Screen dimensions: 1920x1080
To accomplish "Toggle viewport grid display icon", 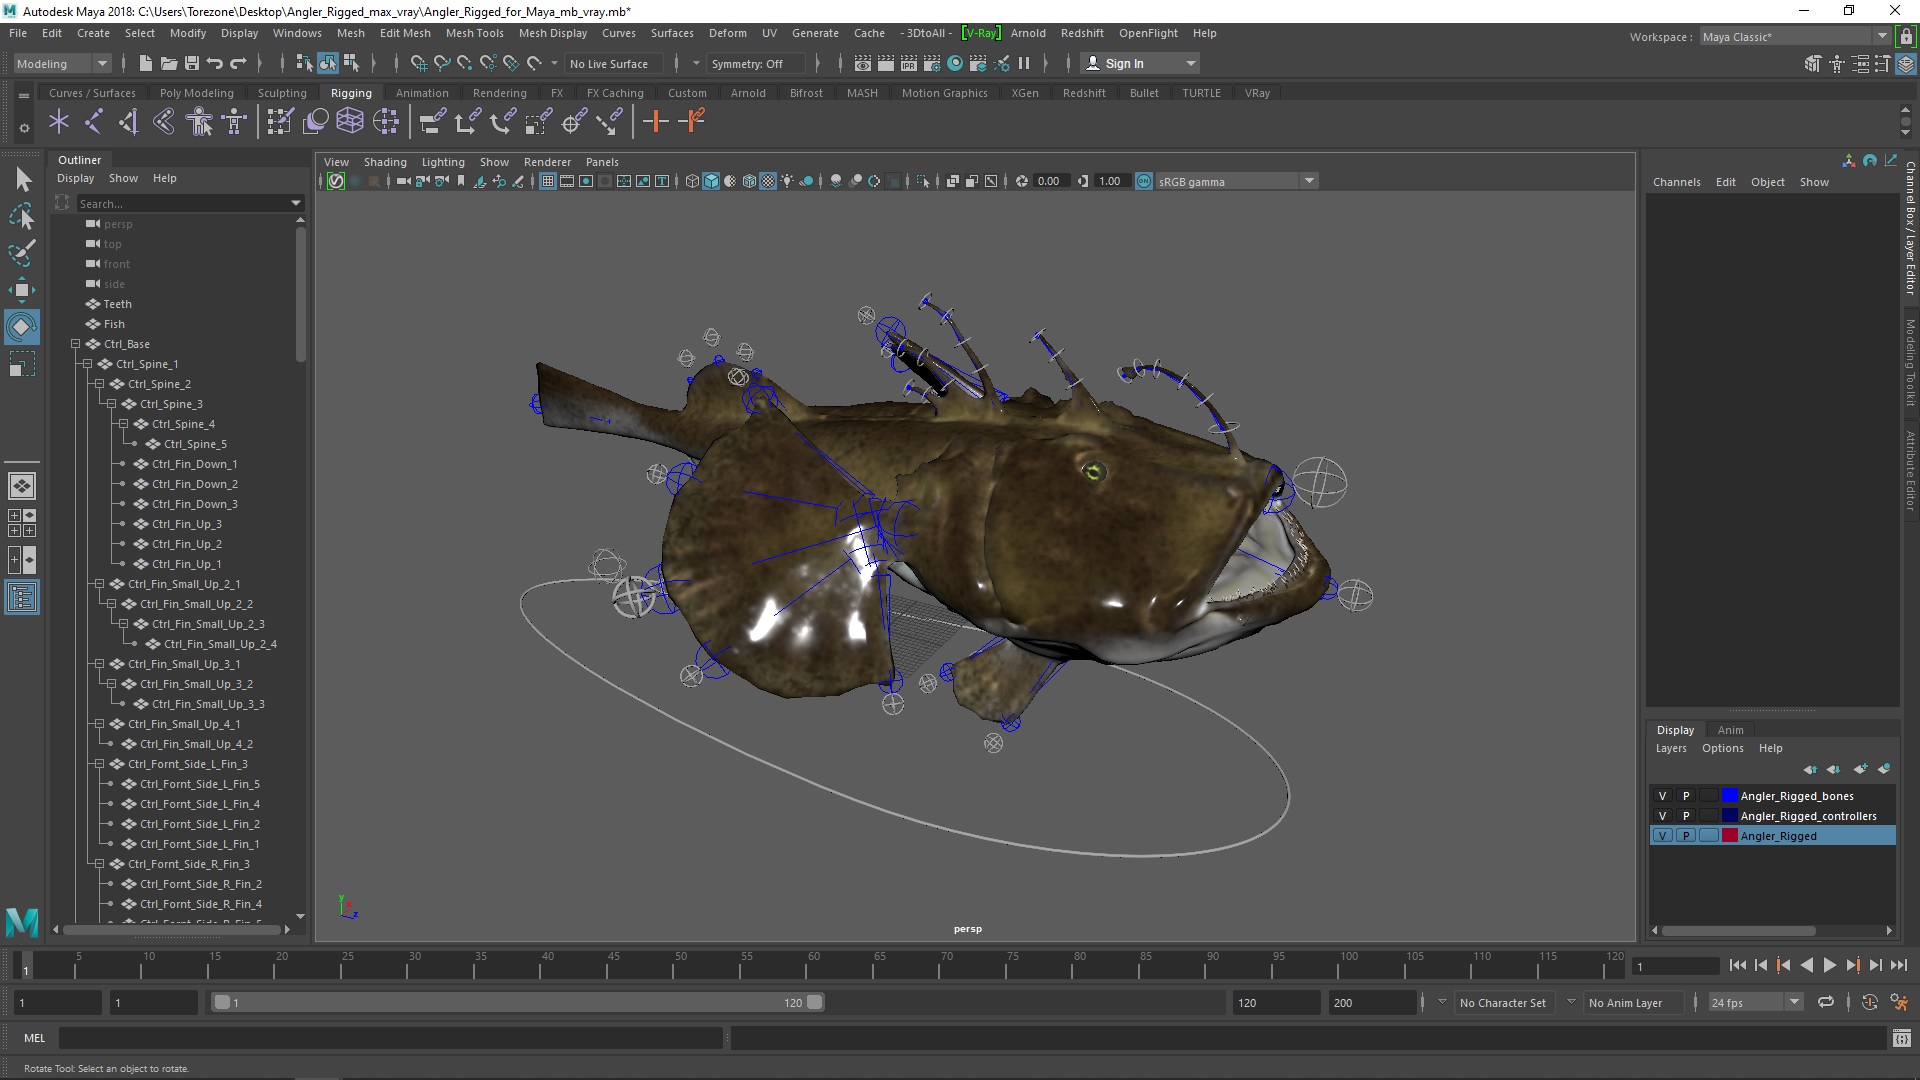I will coord(548,181).
